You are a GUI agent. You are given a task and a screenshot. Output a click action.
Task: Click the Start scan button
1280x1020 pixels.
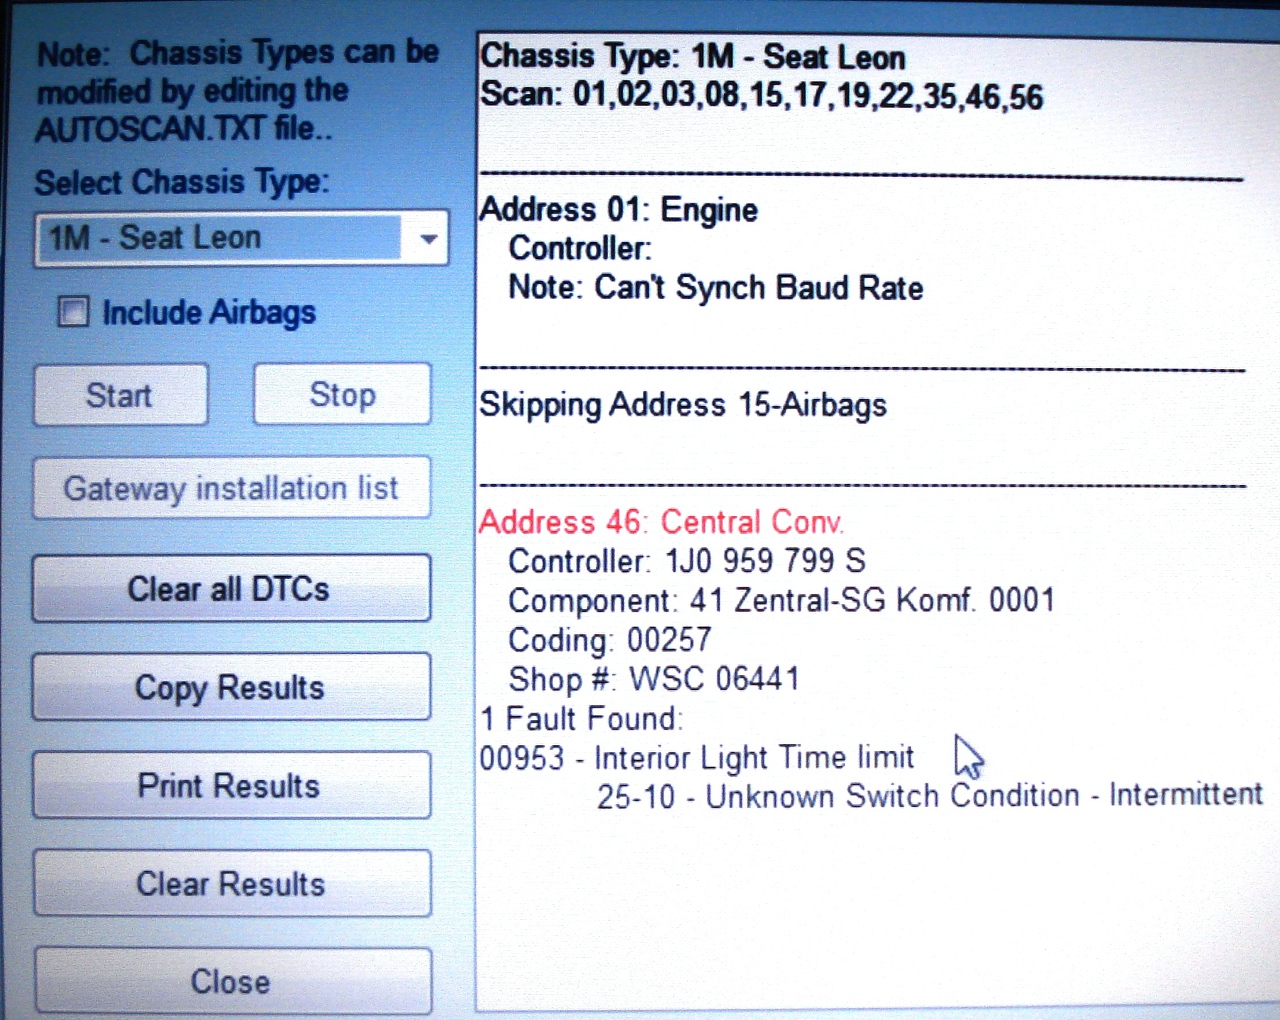(x=121, y=395)
